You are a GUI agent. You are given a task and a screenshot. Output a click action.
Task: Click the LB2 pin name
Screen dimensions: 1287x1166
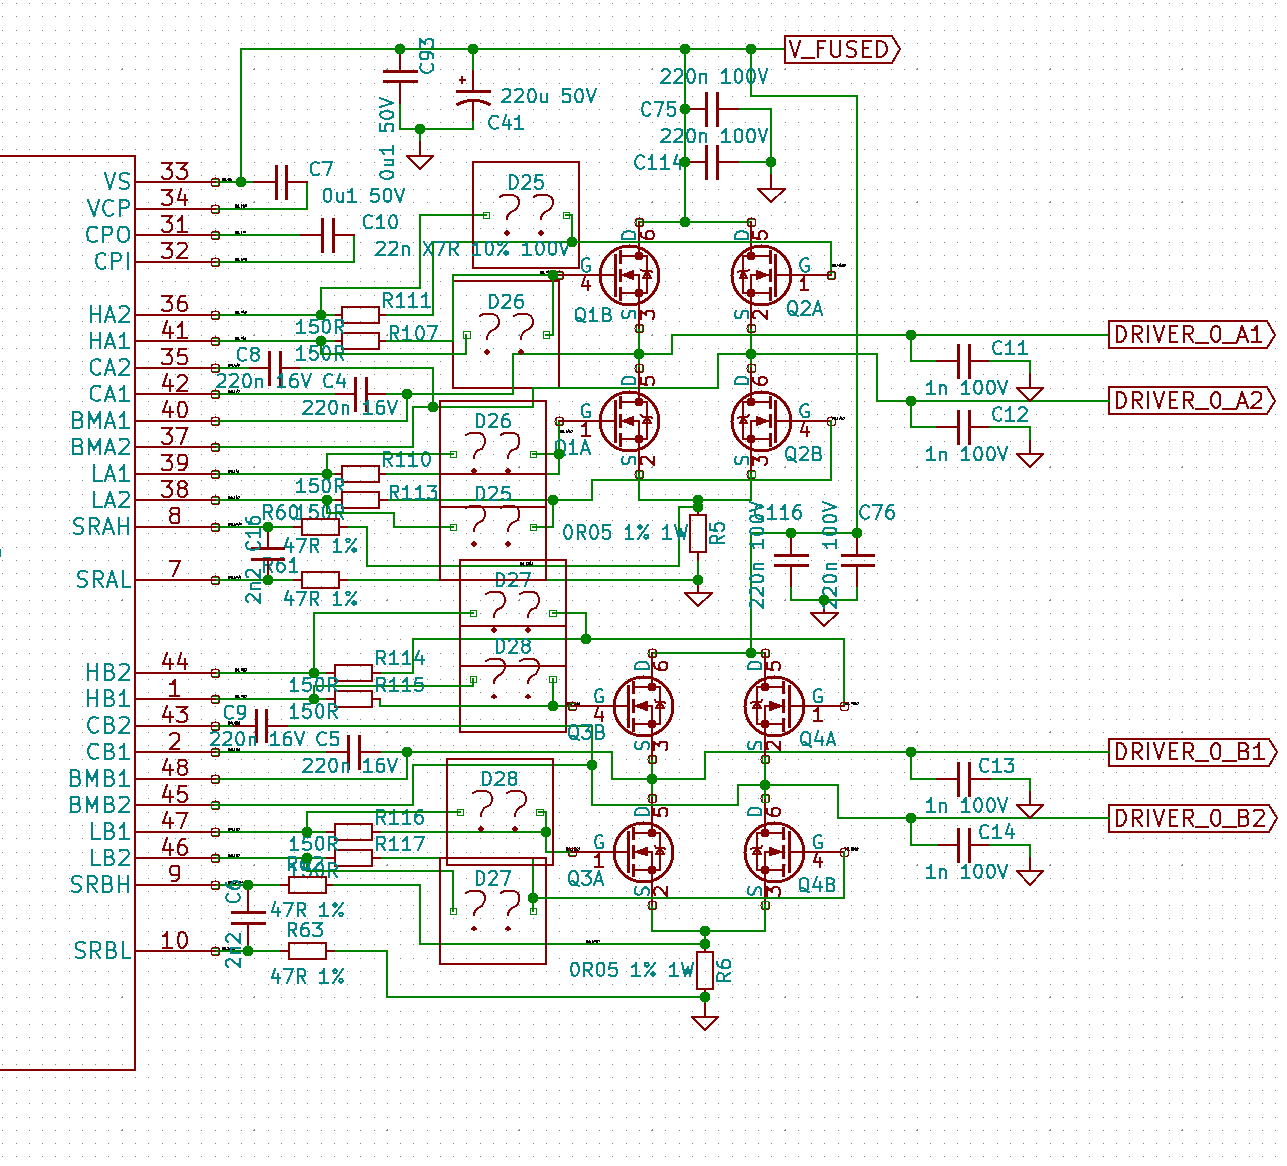pyautogui.click(x=110, y=858)
